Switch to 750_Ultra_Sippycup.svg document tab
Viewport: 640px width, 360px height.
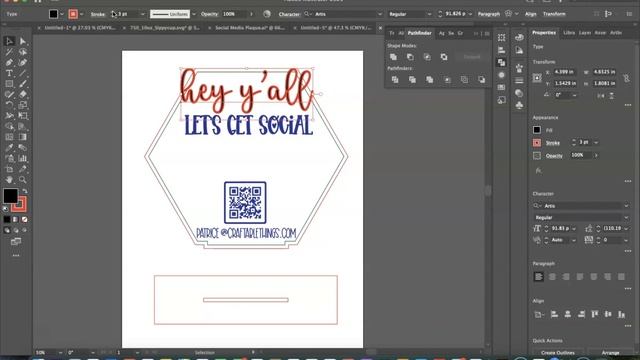(x=165, y=28)
